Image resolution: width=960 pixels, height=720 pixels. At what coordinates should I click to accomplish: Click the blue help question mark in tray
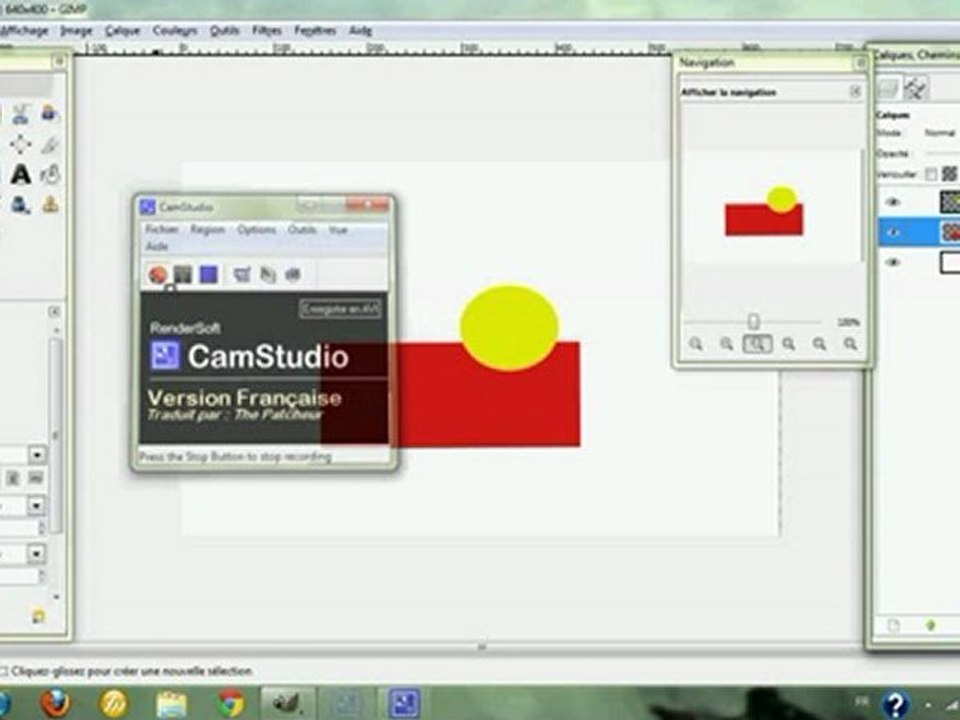click(x=894, y=704)
